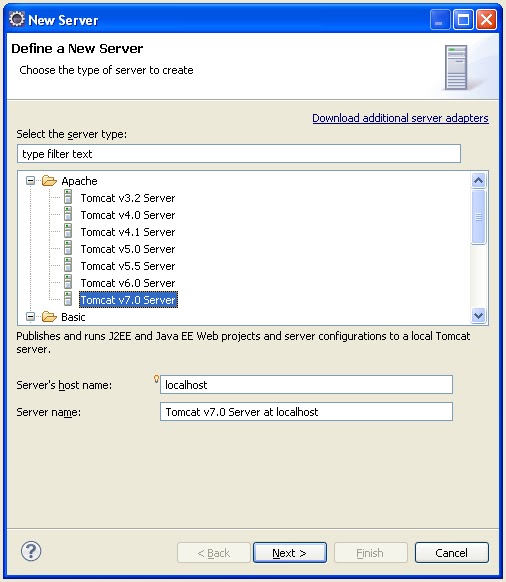506x582 pixels.
Task: Click the server list scroll down arrow
Action: (479, 316)
